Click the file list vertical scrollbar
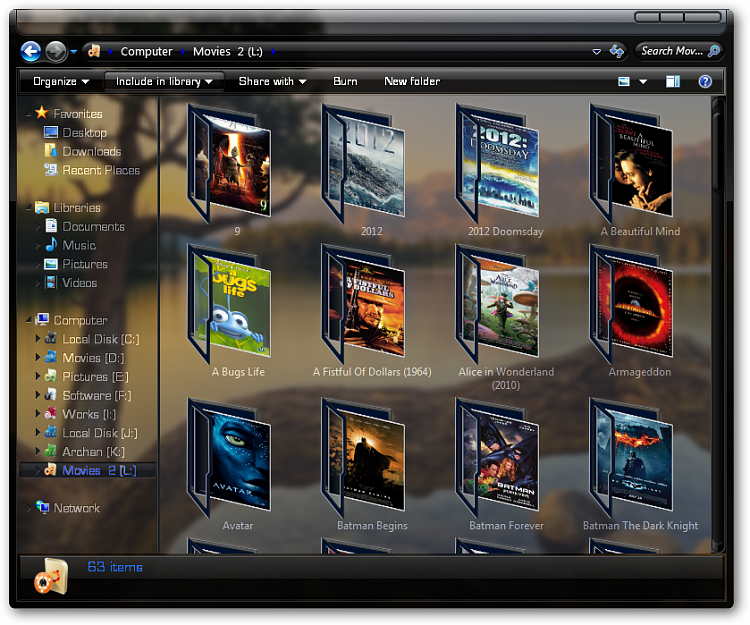Viewport: 750px width, 625px height. [718, 325]
